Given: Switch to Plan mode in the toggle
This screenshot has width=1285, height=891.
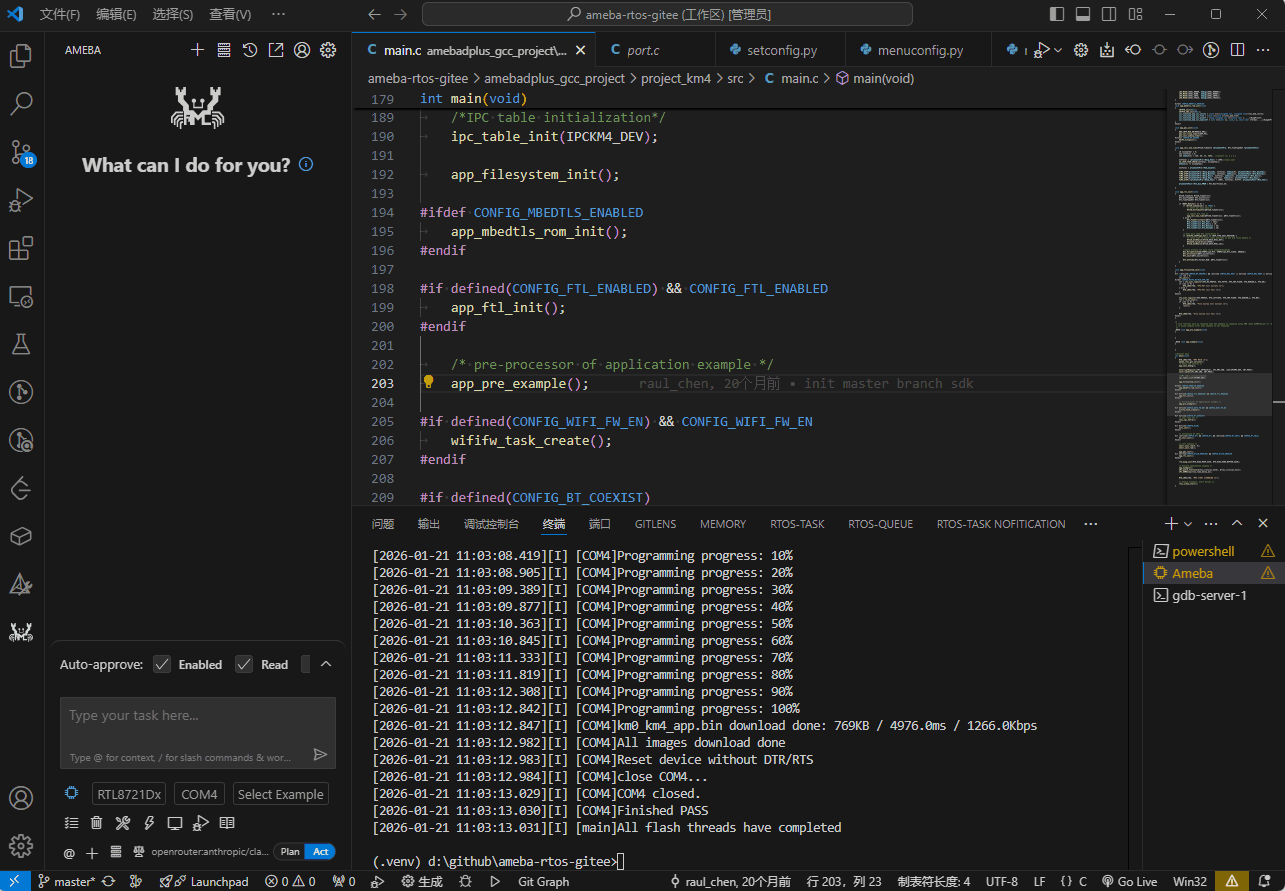Looking at the screenshot, I should click(x=289, y=852).
